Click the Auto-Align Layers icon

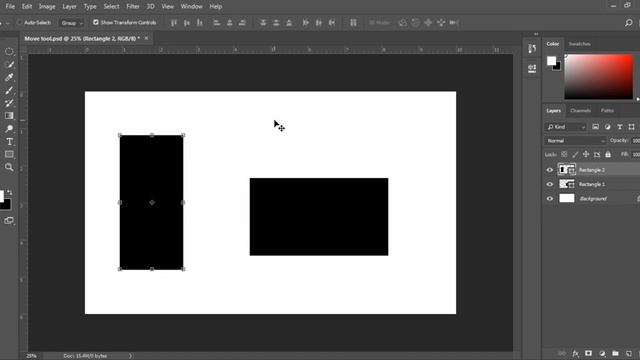click(353, 23)
